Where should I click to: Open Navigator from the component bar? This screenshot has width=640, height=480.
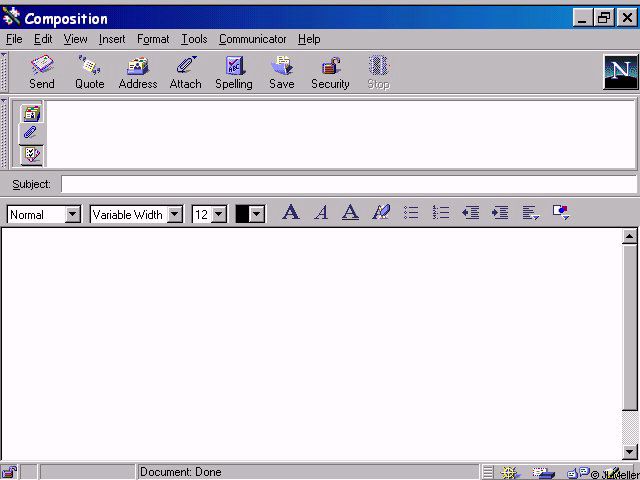[510, 473]
